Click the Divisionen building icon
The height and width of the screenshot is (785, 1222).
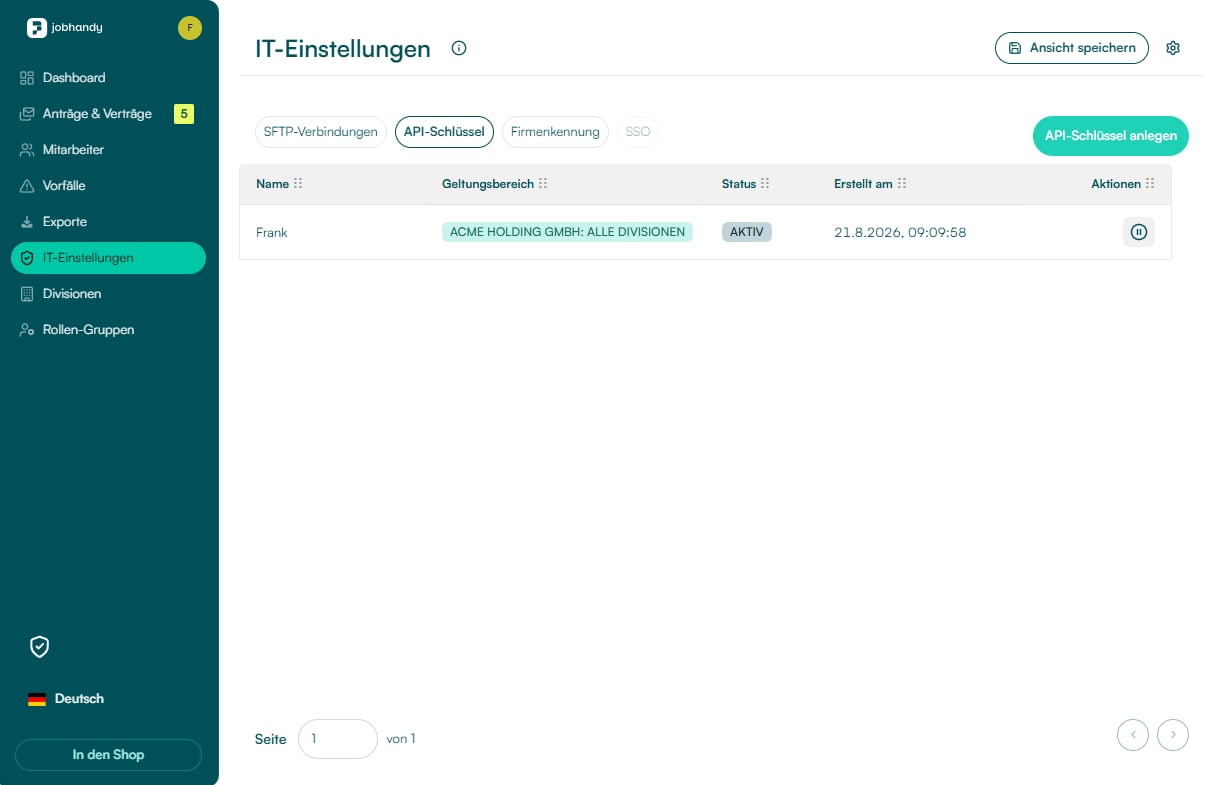pos(27,294)
